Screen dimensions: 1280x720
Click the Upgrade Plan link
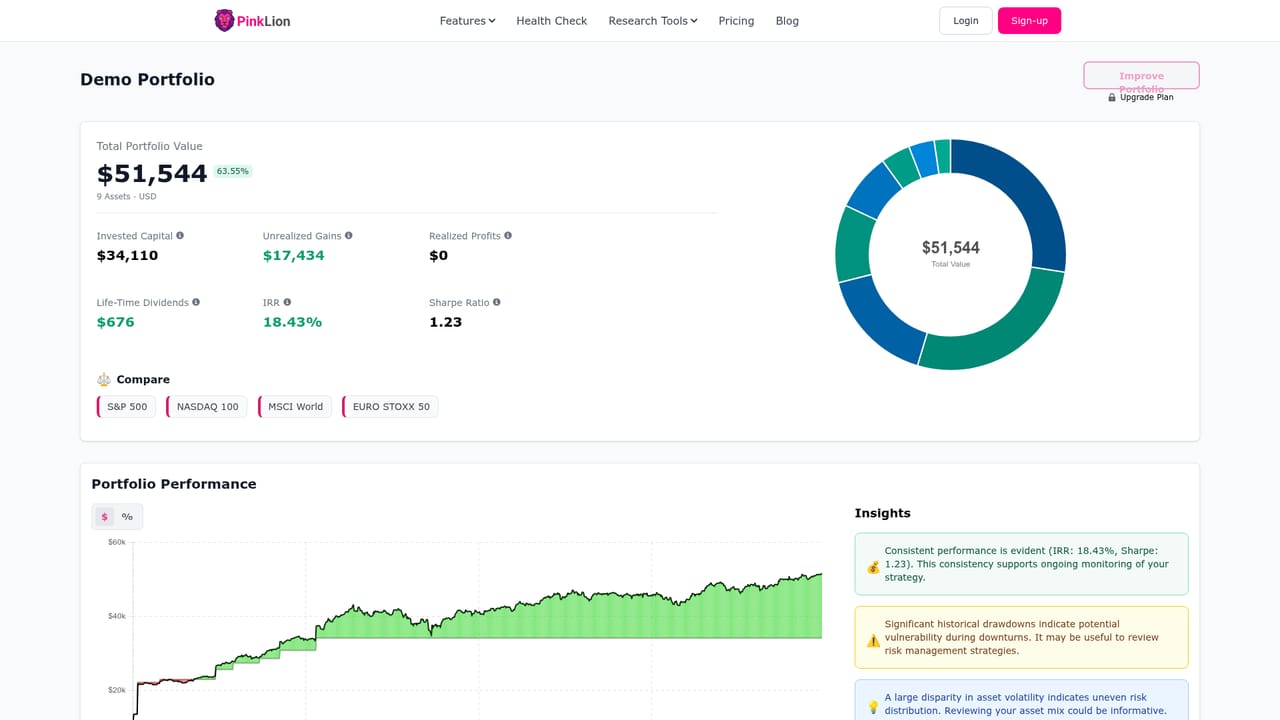[x=1147, y=97]
